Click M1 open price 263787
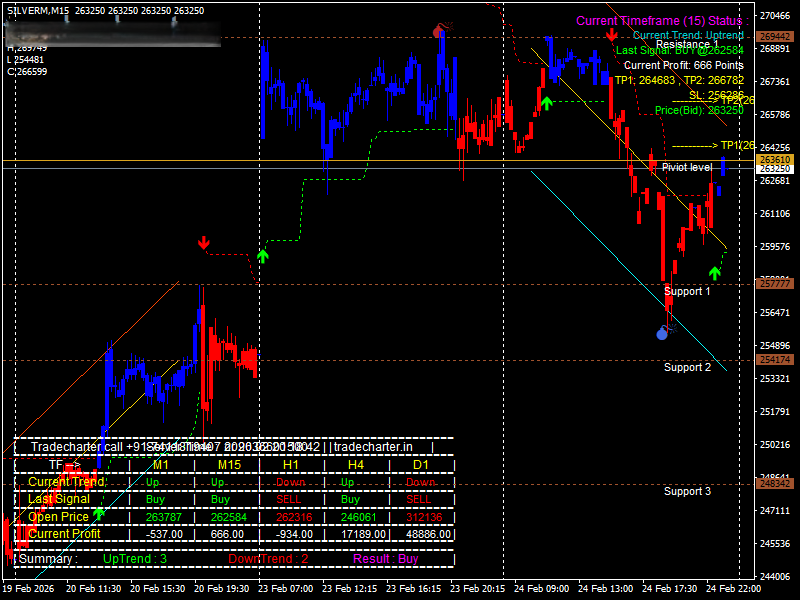800x600 pixels. (x=164, y=517)
